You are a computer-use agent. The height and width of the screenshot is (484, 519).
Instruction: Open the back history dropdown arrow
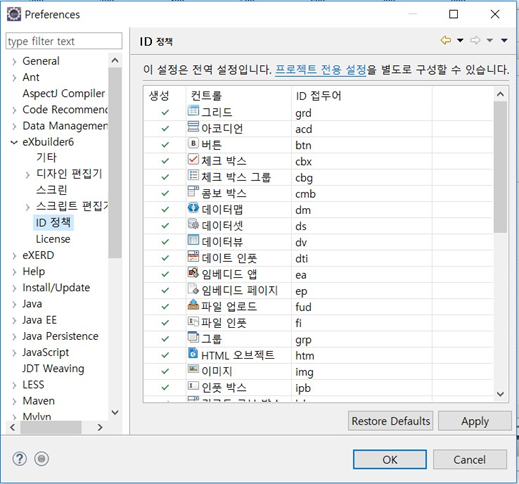[460, 40]
